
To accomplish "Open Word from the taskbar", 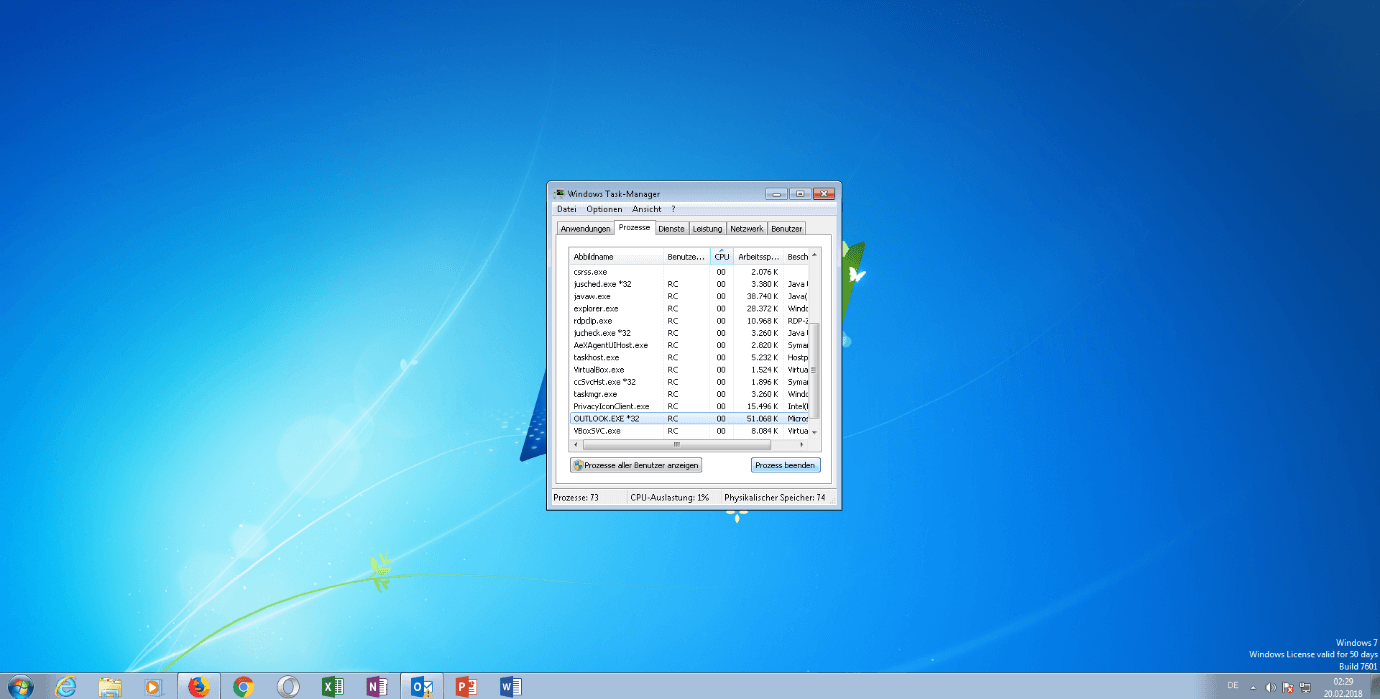I will click(511, 686).
